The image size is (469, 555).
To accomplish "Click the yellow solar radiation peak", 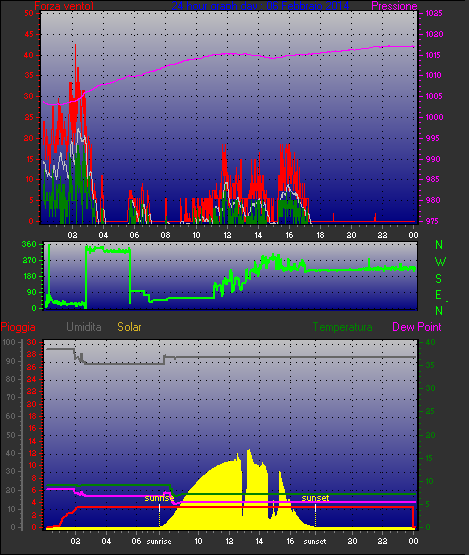I will tap(249, 452).
